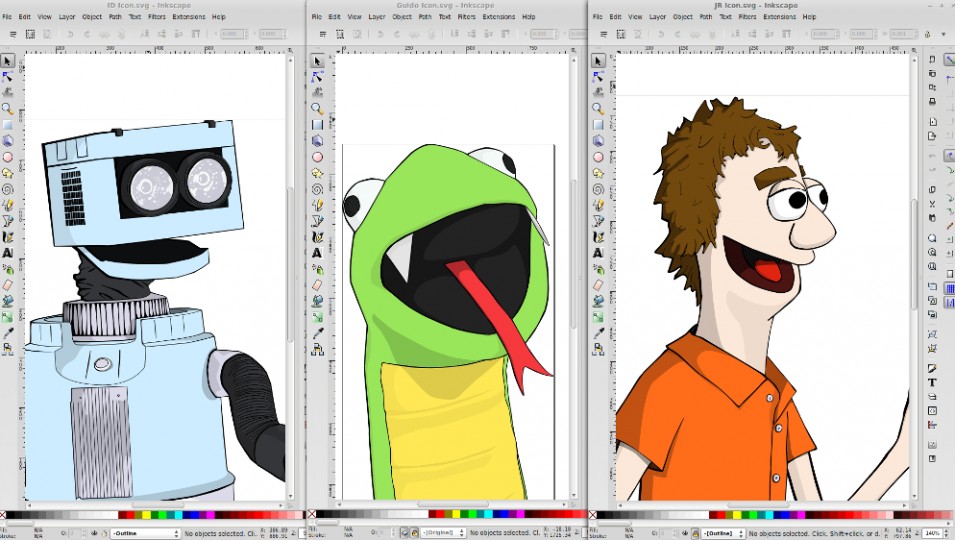This screenshot has height=540, width=955.
Task: Open Extensions menu in JR Icon window
Action: coord(781,17)
